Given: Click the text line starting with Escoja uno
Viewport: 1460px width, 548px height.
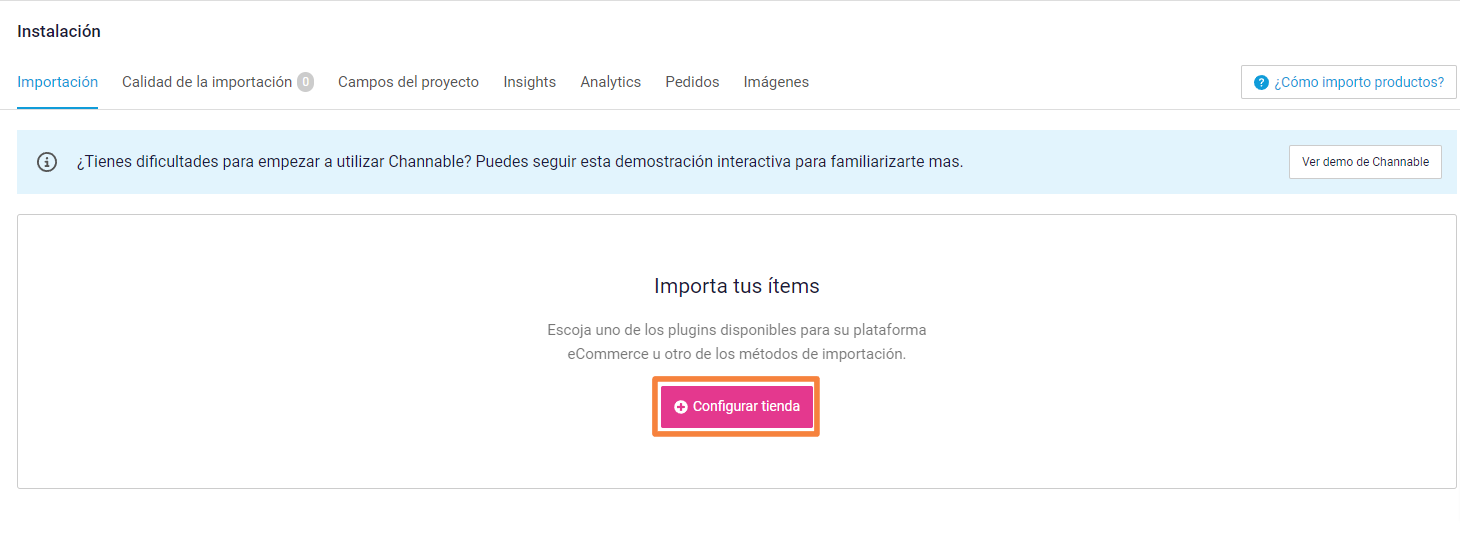Looking at the screenshot, I should click(x=736, y=329).
